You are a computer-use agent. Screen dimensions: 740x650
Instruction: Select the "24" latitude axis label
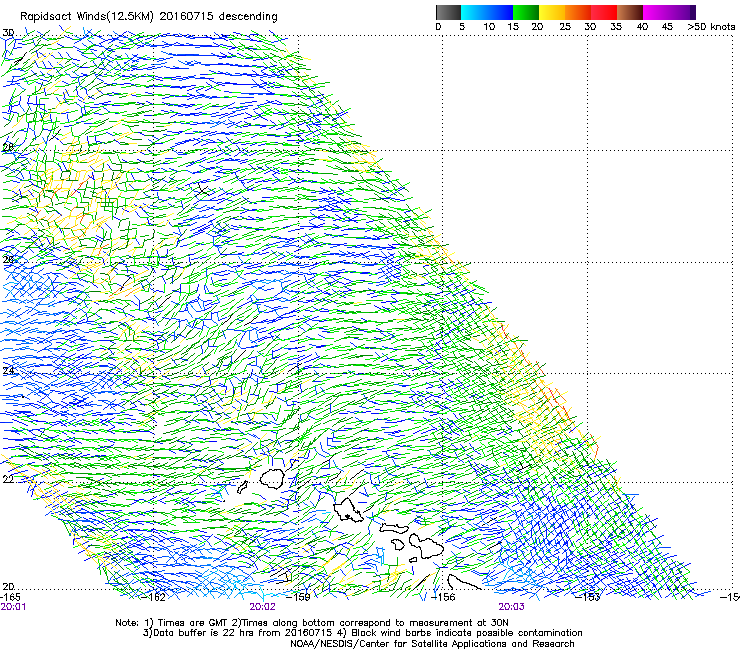(8, 371)
